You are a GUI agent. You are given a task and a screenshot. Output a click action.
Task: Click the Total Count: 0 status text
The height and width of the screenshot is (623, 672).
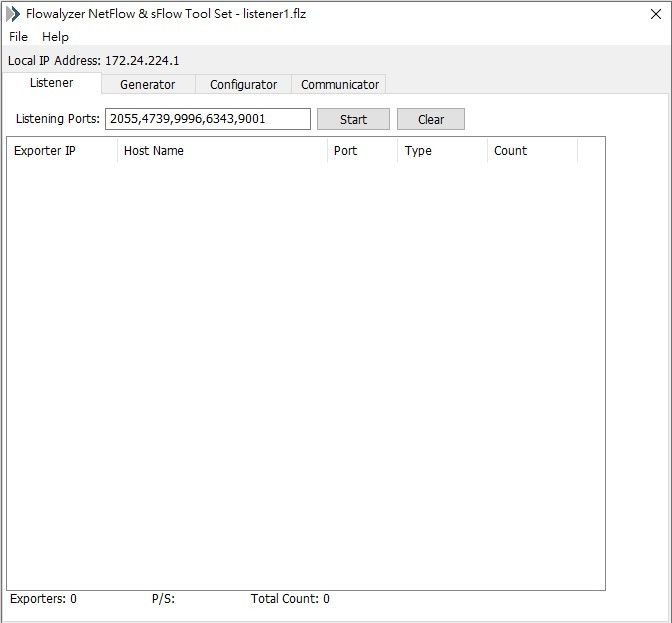[290, 599]
